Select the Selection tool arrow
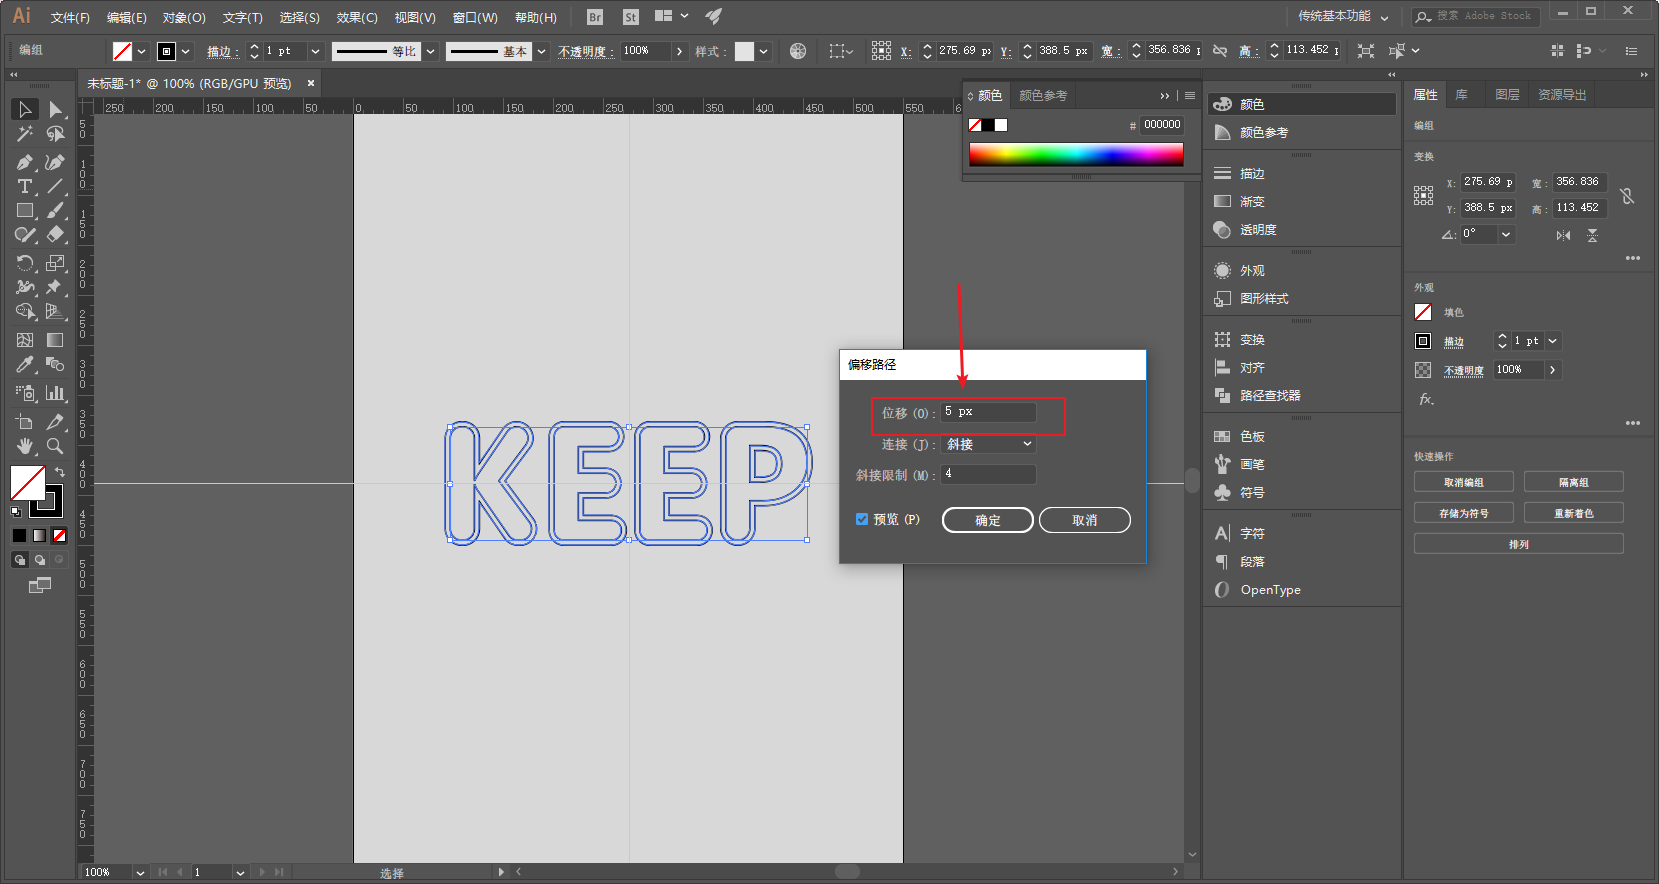This screenshot has width=1659, height=884. click(x=25, y=109)
